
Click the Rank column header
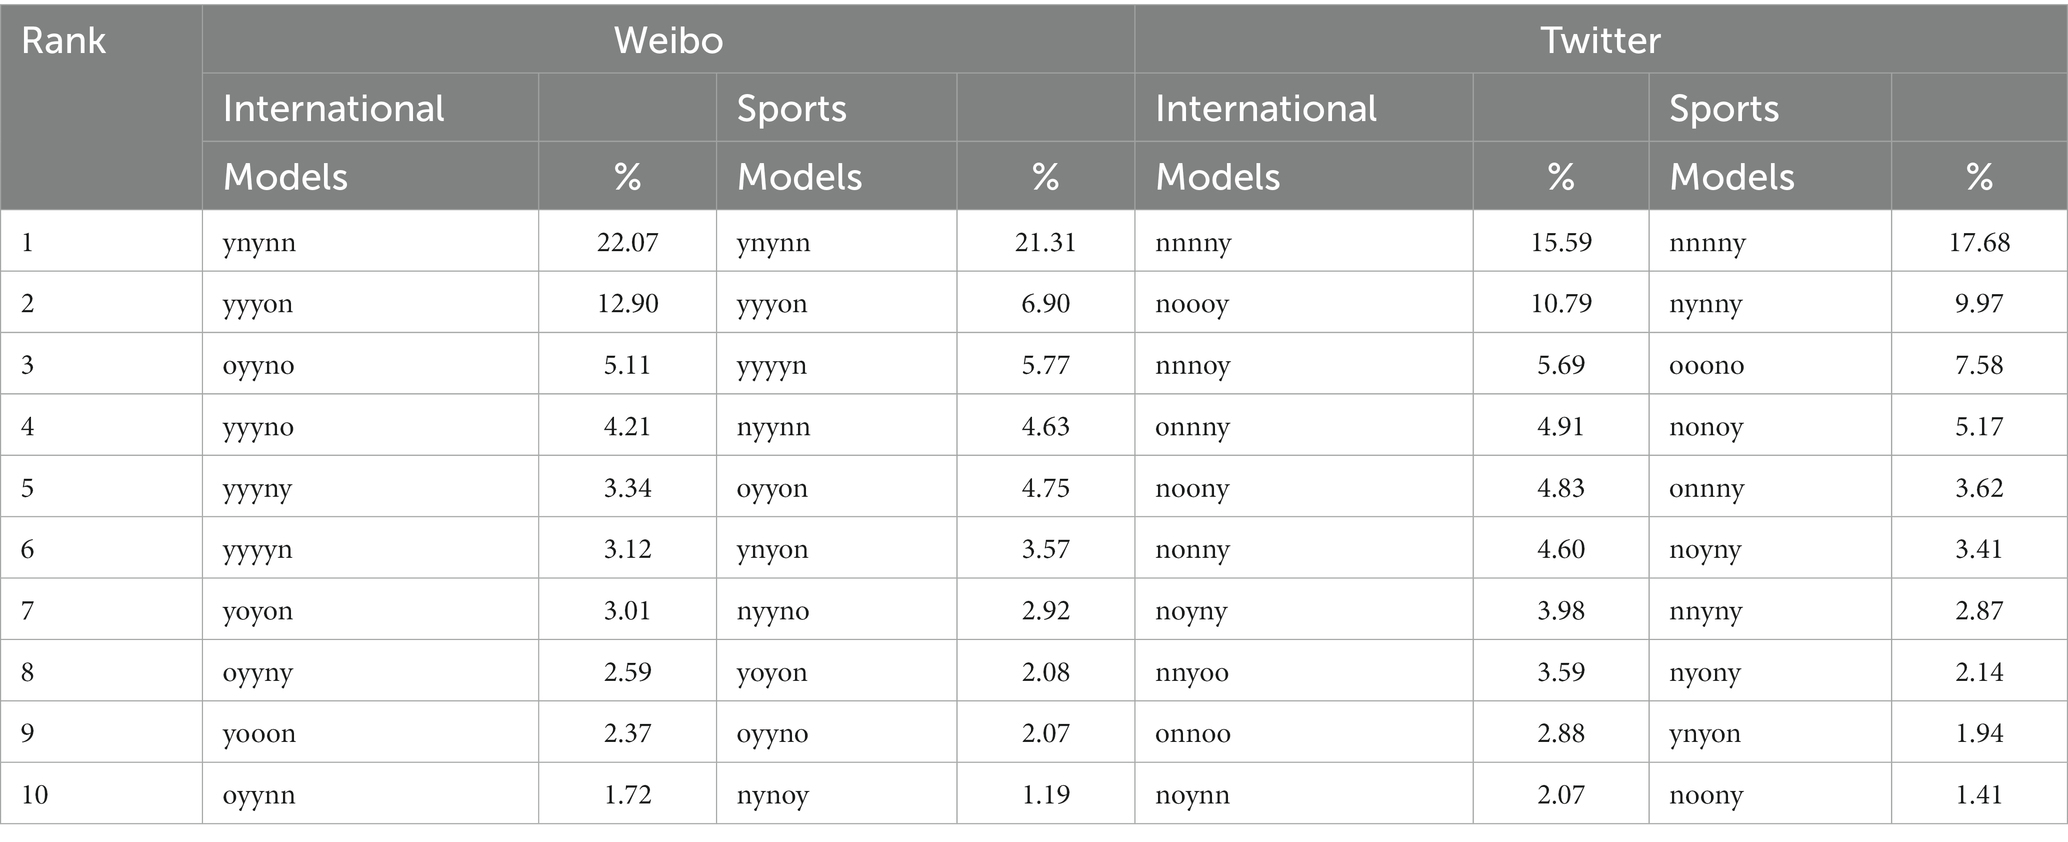pyautogui.click(x=101, y=106)
